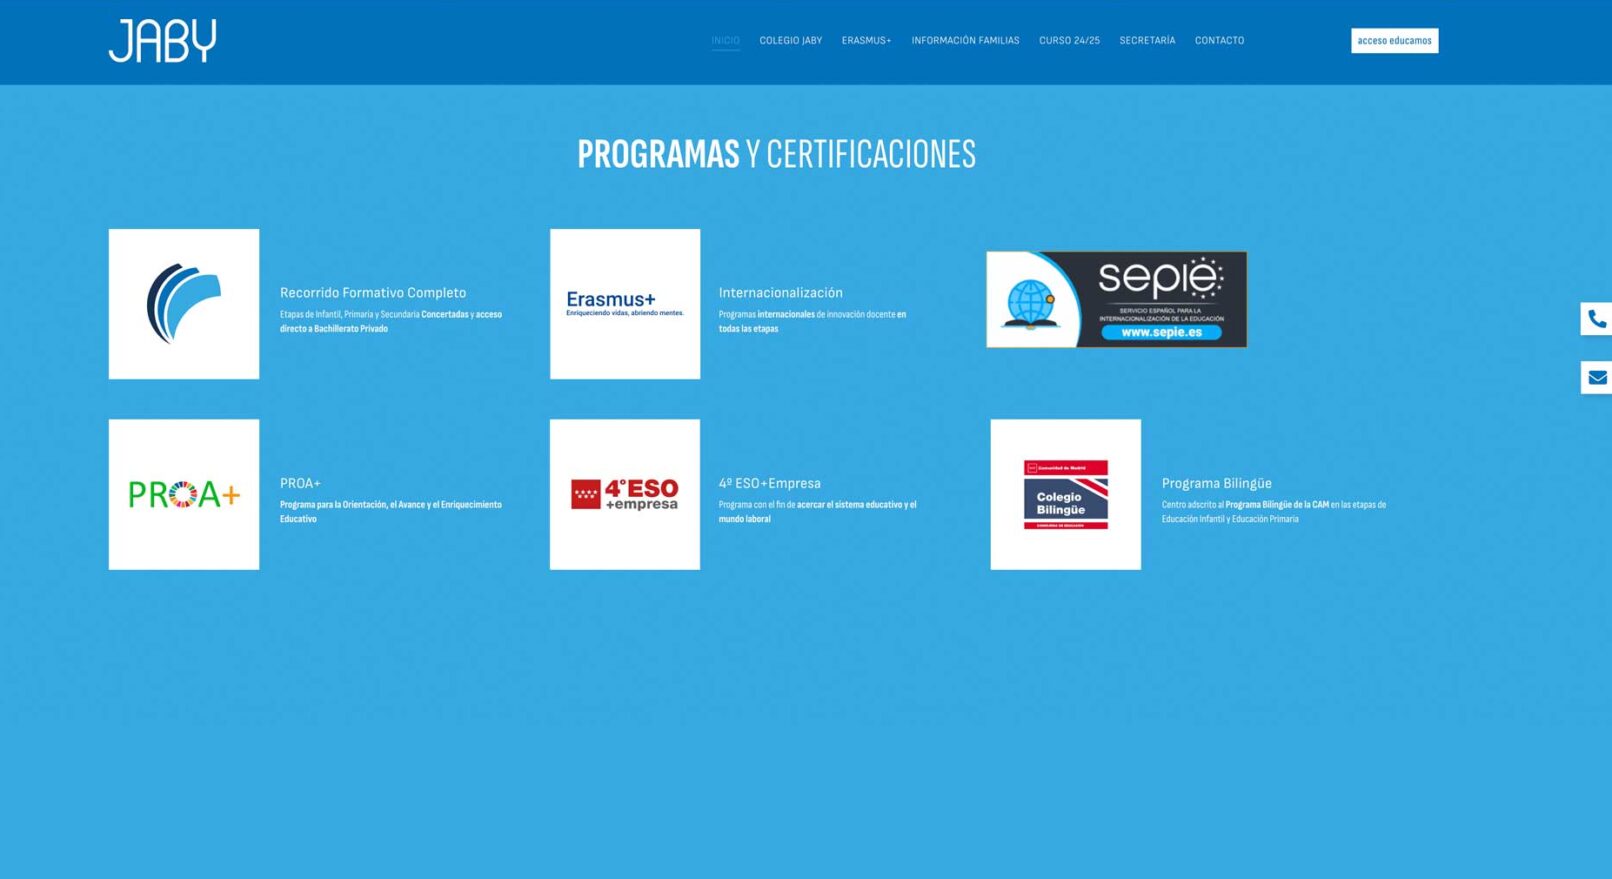This screenshot has width=1612, height=879.
Task: Click the blue swoosh logo tile
Action: tap(184, 304)
